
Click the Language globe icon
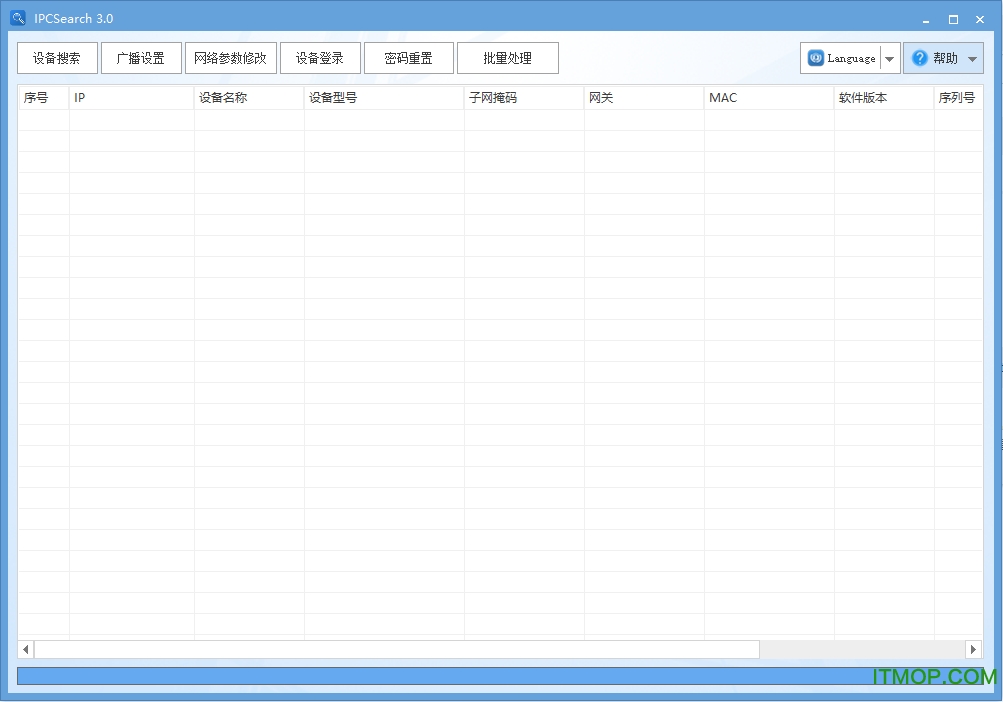816,58
